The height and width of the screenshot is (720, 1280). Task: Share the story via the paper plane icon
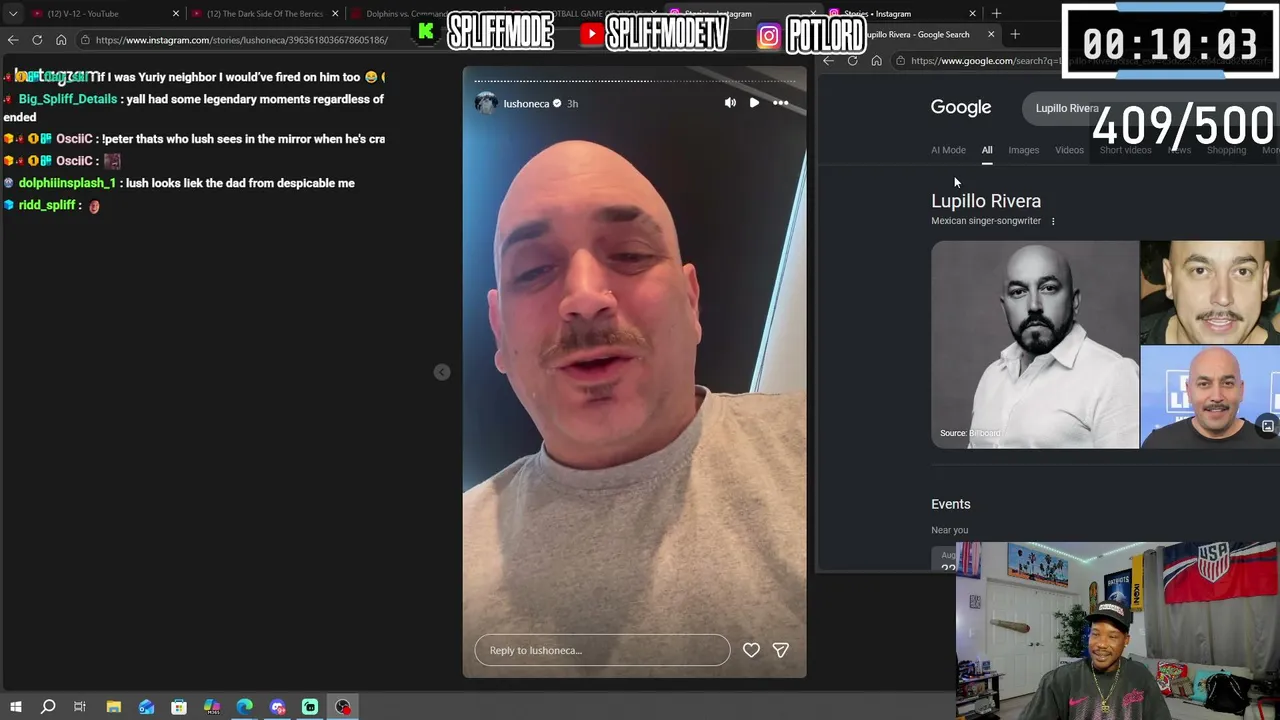pyautogui.click(x=781, y=650)
